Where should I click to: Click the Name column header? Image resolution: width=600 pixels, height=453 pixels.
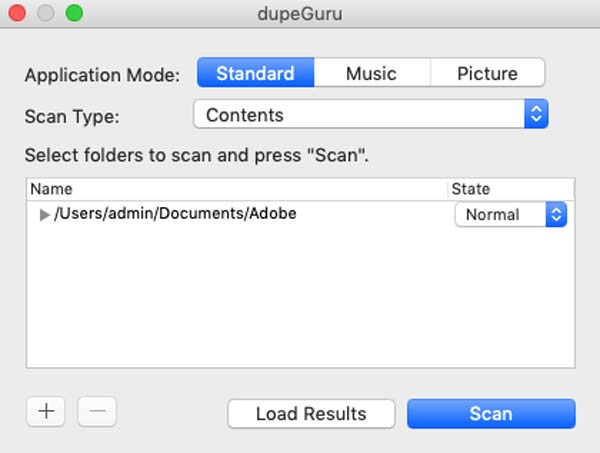coord(200,188)
